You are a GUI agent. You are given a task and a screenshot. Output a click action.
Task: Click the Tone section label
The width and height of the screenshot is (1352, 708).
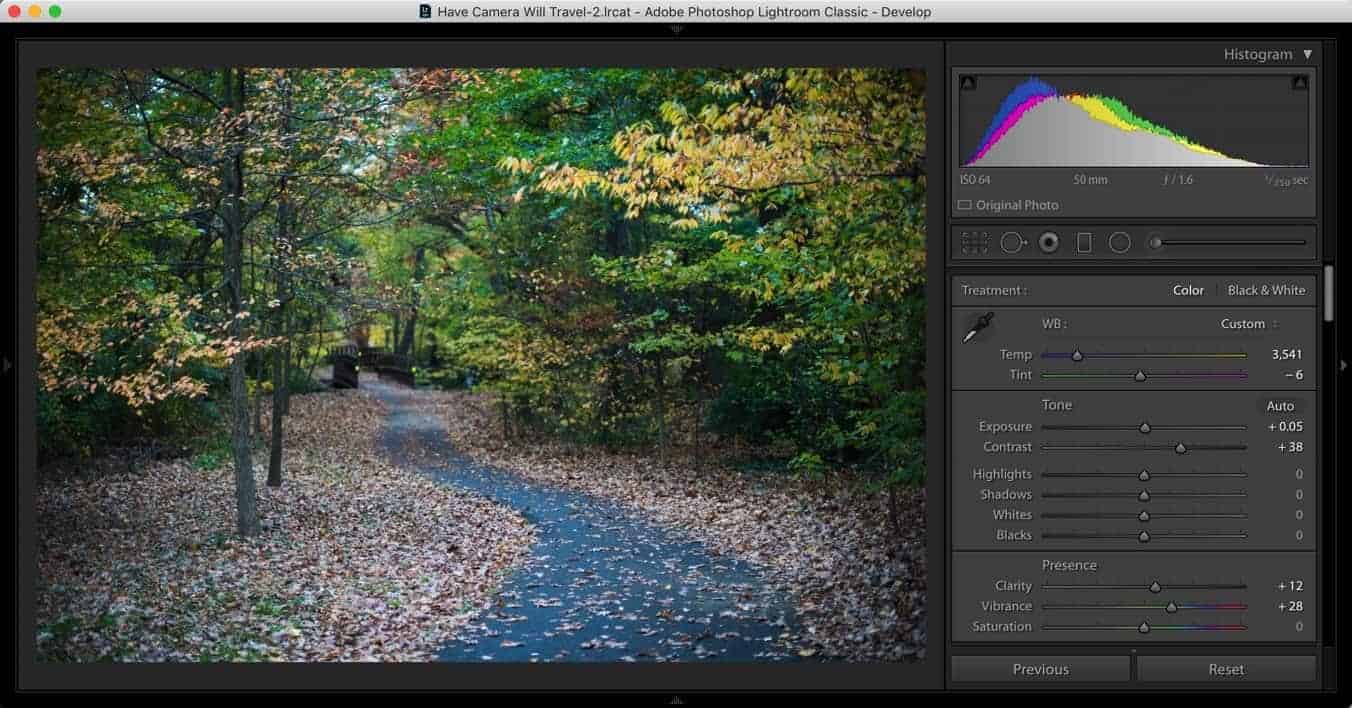pyautogui.click(x=1057, y=405)
